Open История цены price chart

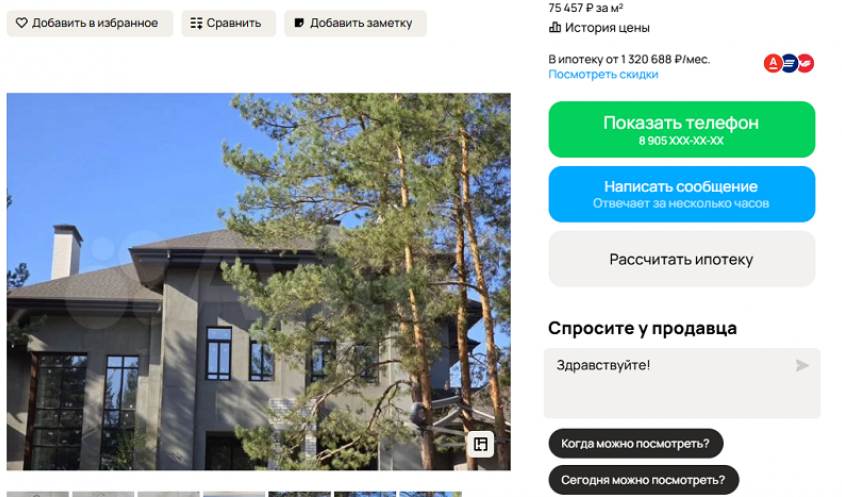599,27
